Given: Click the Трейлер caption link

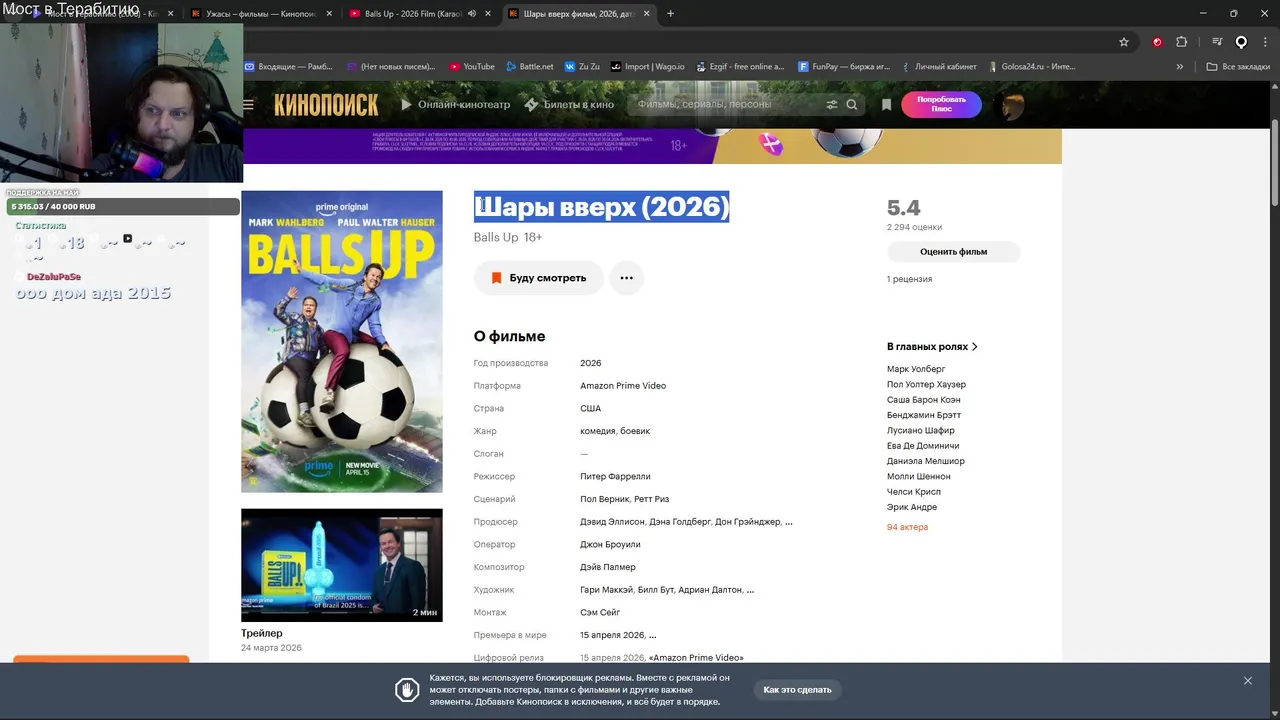Looking at the screenshot, I should click(262, 633).
